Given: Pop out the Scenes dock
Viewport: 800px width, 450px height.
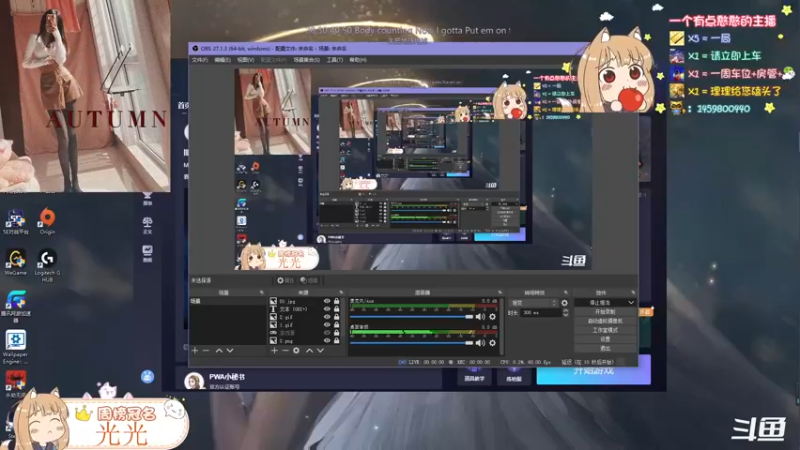Looking at the screenshot, I should [261, 293].
